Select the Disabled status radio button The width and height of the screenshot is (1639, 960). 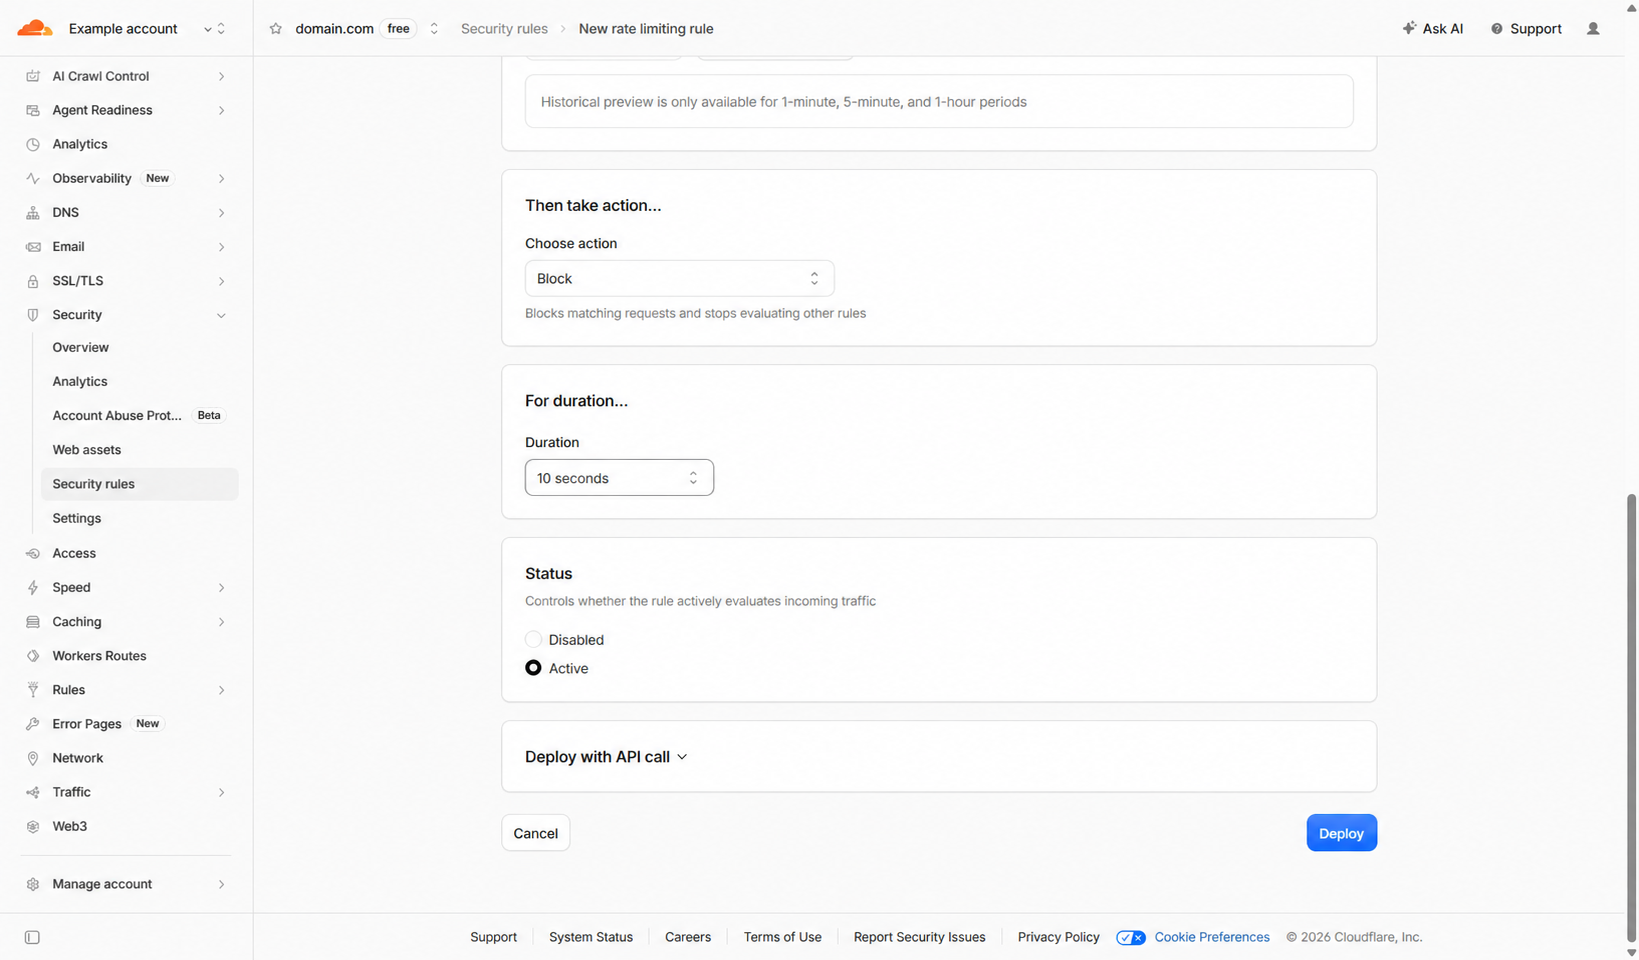click(x=533, y=639)
